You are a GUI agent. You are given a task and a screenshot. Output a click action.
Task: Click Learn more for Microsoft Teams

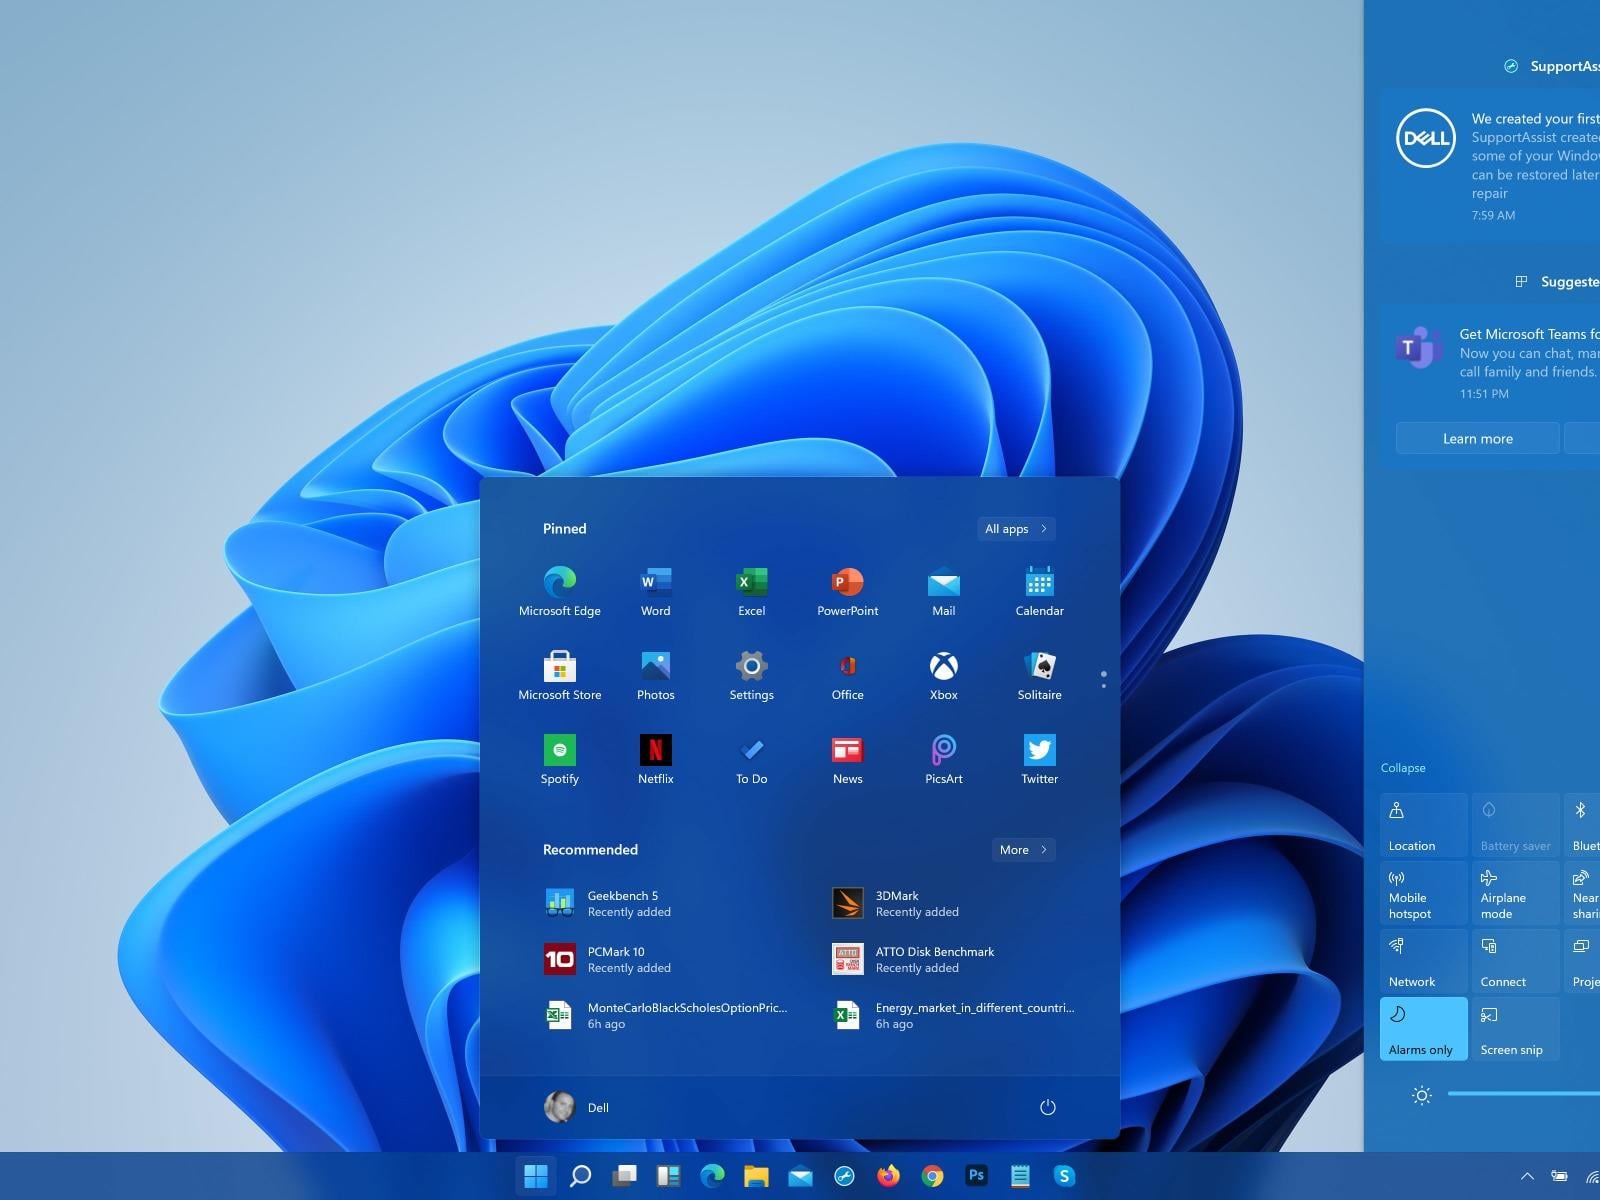tap(1478, 438)
